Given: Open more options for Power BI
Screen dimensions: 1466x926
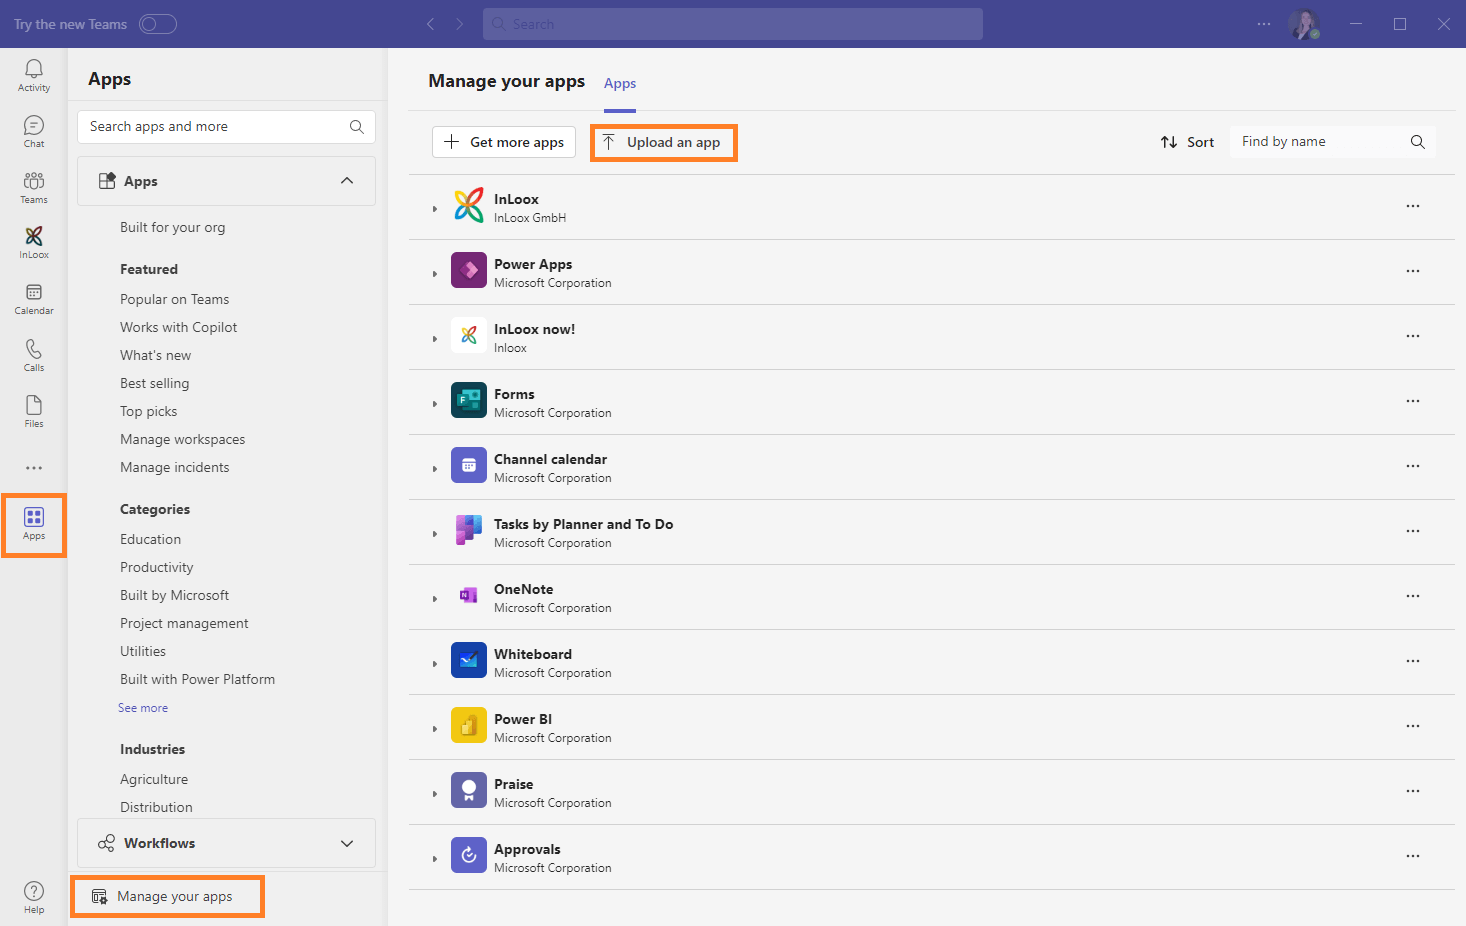Looking at the screenshot, I should click(x=1413, y=726).
